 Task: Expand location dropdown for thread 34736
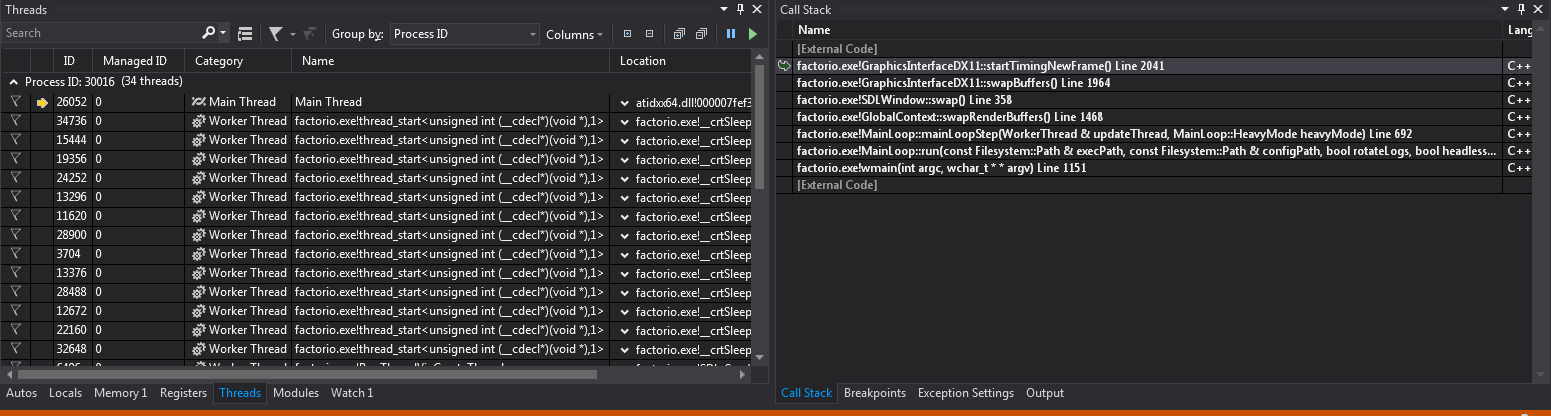pos(624,122)
